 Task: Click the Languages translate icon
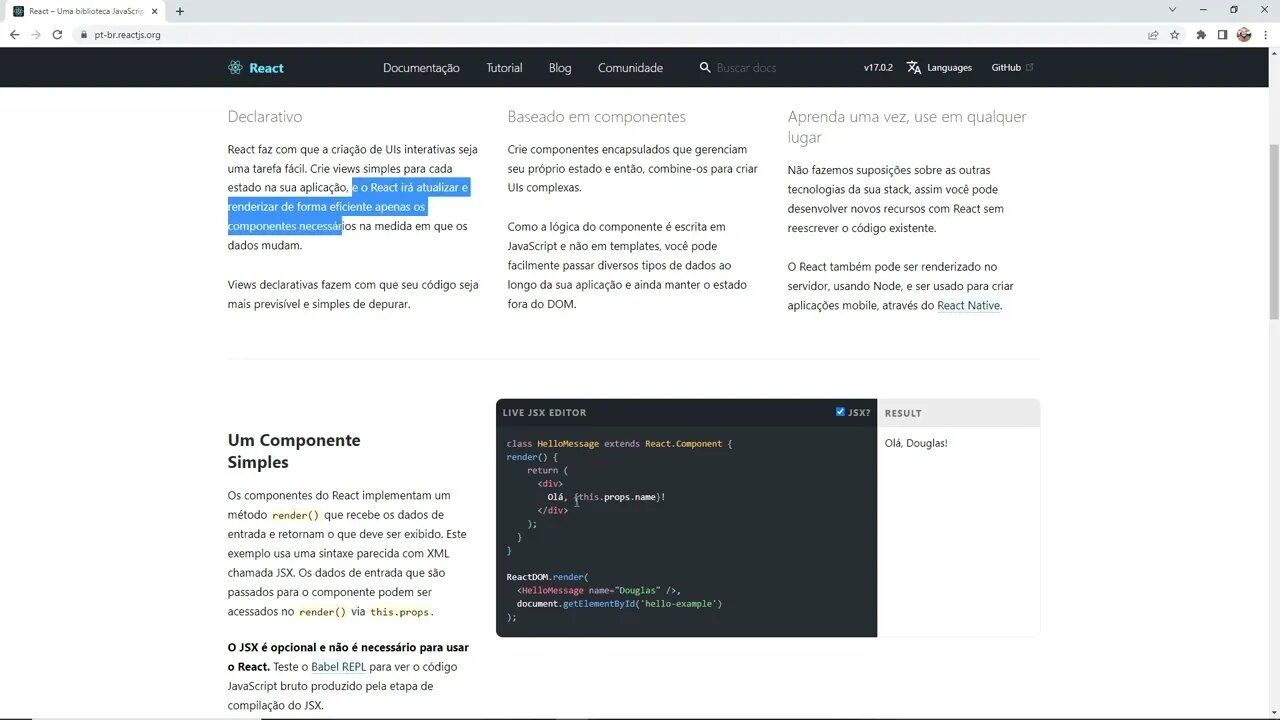914,67
